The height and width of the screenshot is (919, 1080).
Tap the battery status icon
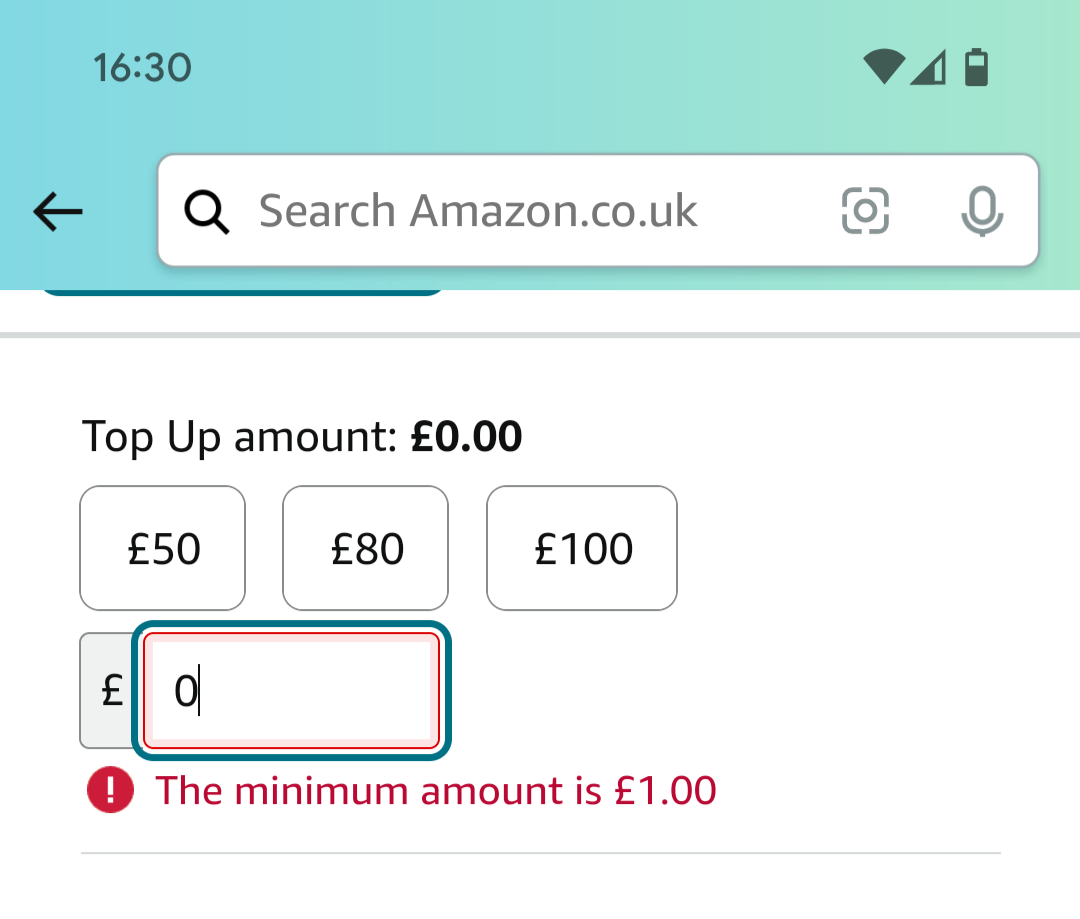pyautogui.click(x=976, y=67)
